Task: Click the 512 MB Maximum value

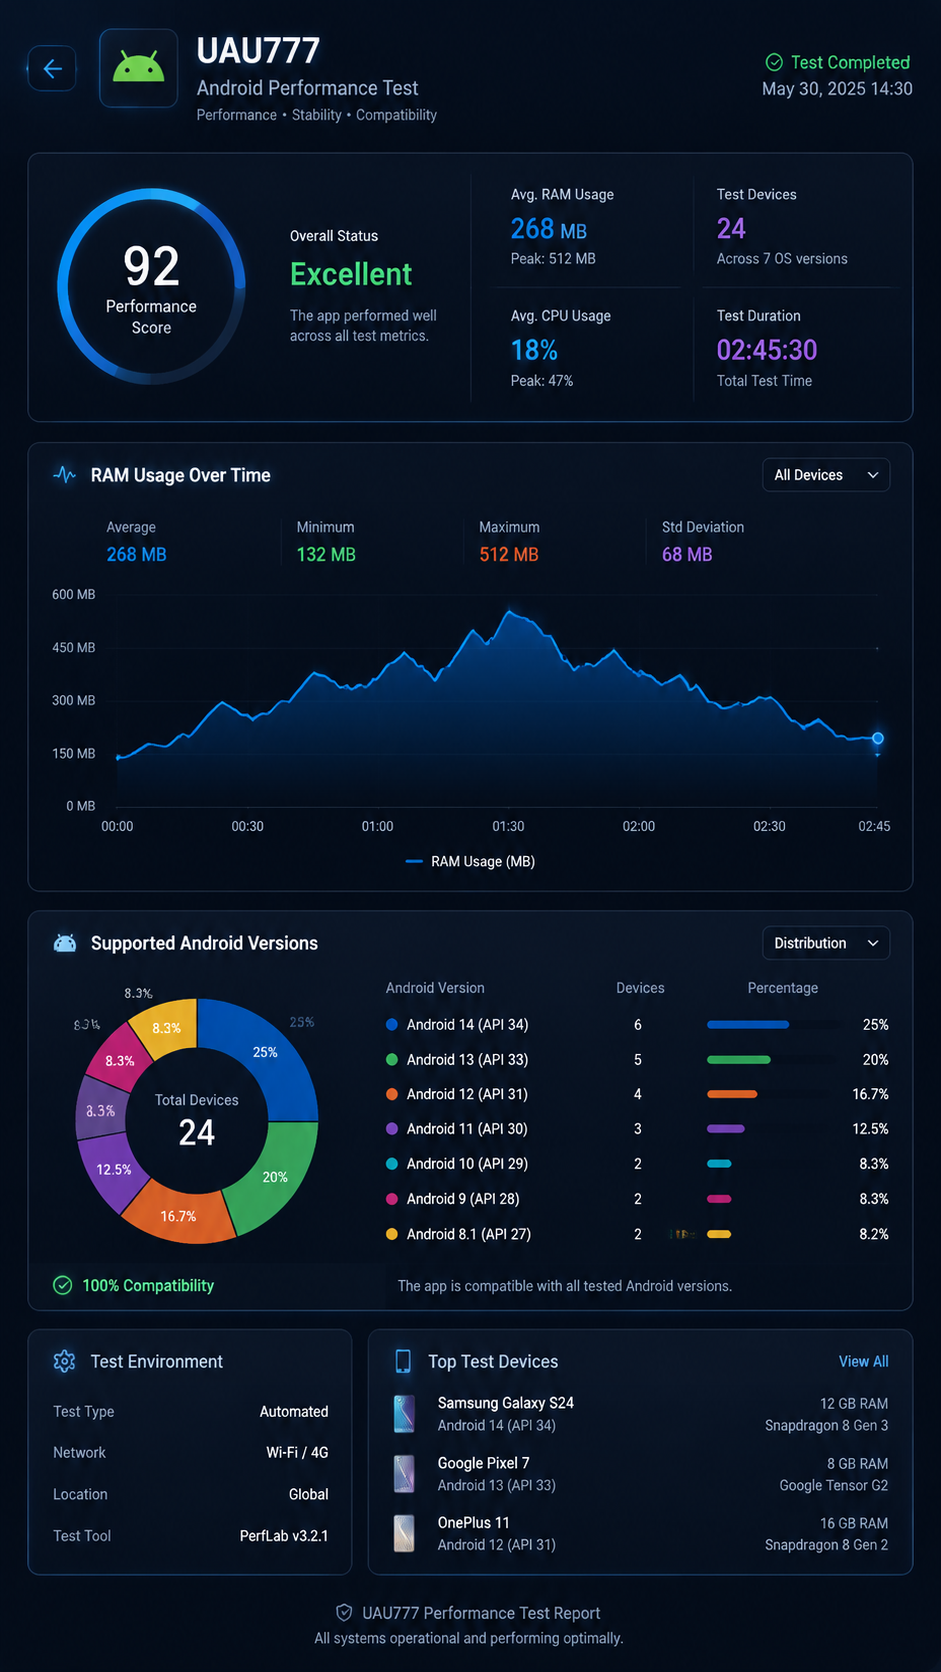Action: tap(509, 554)
